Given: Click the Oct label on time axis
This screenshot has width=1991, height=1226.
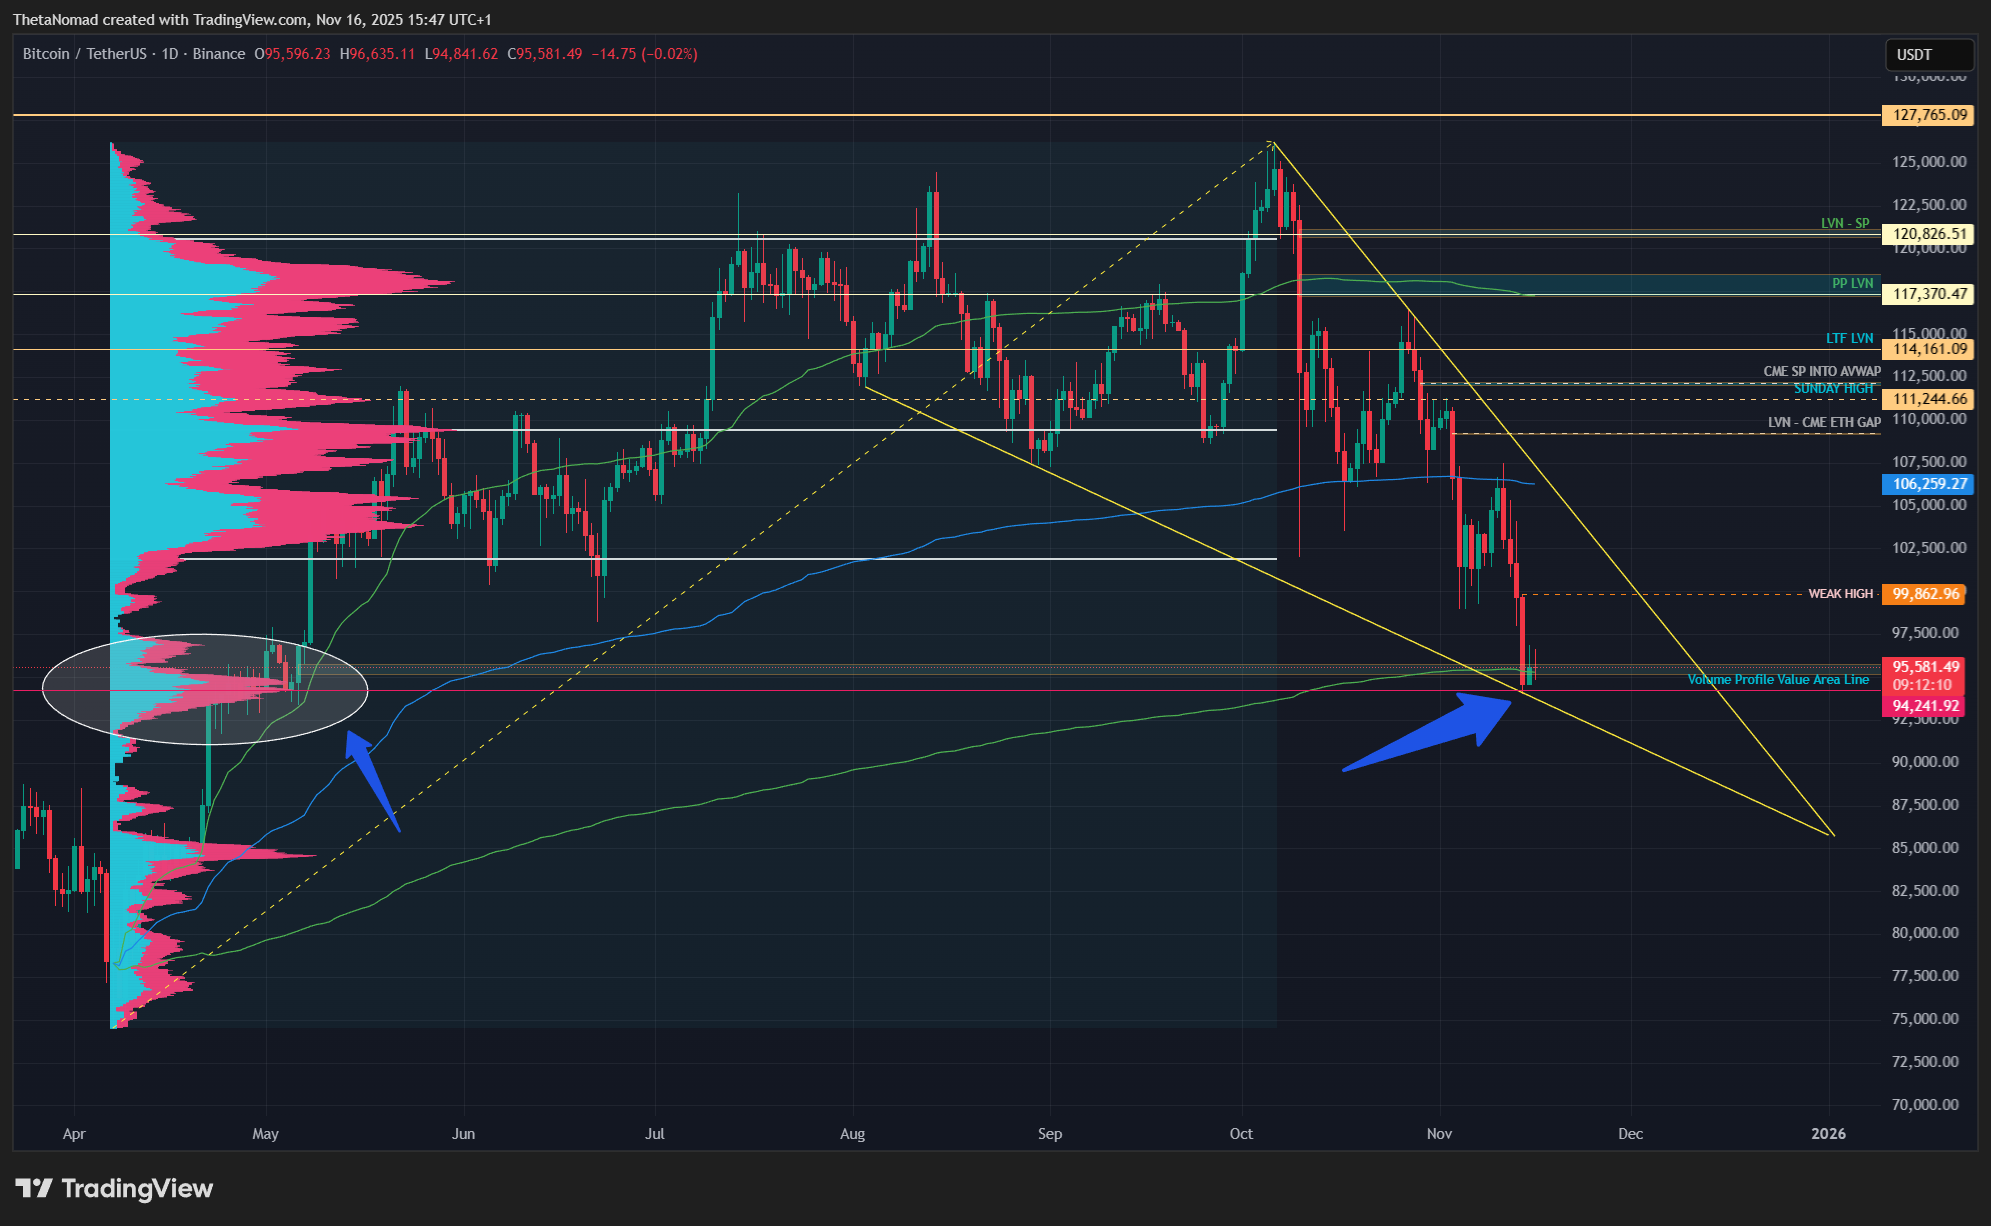Looking at the screenshot, I should 1241,1134.
